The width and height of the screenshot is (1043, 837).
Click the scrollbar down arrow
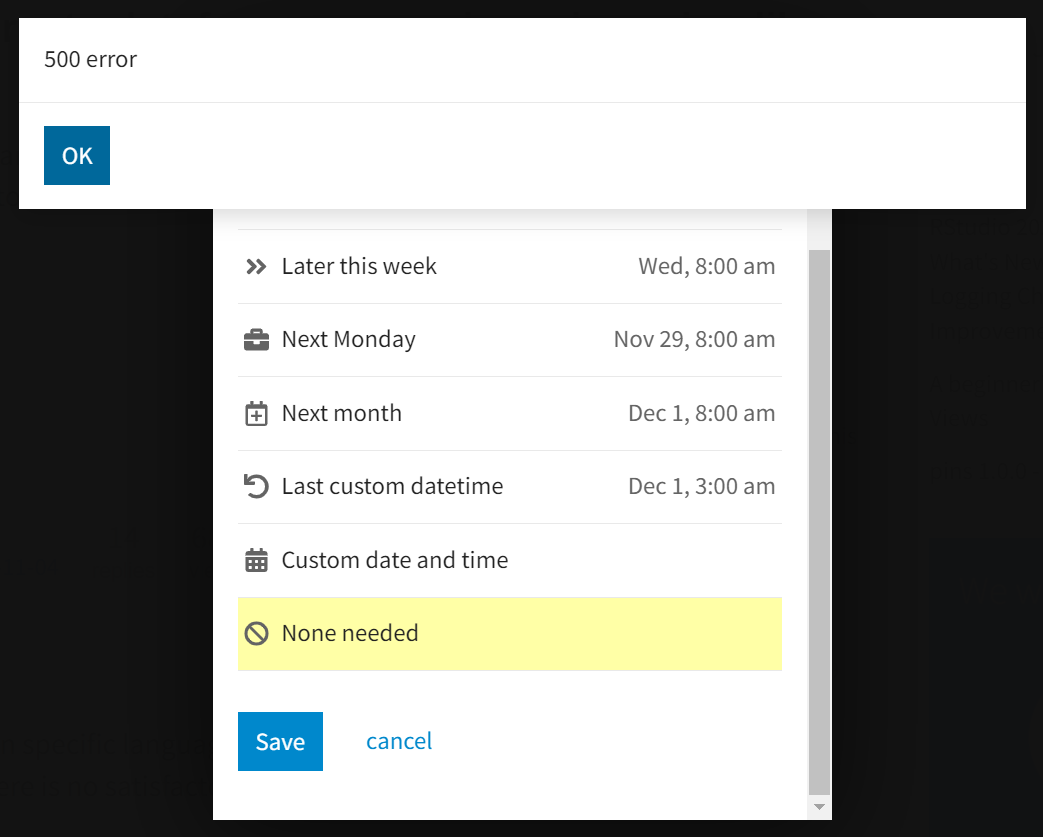[x=819, y=806]
